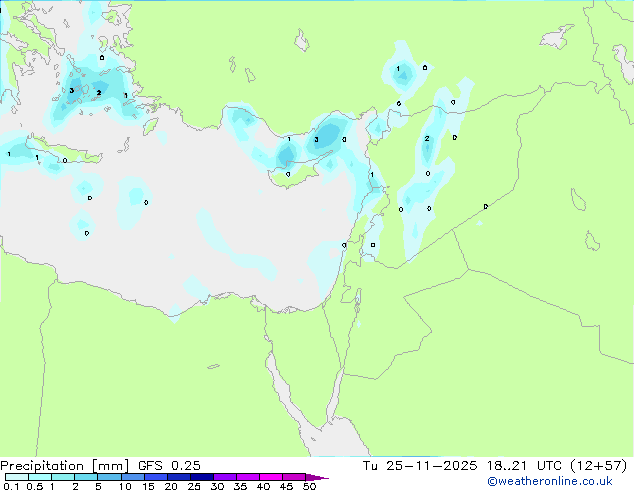Select the 45–50 mm legend swatch

pyautogui.click(x=294, y=477)
